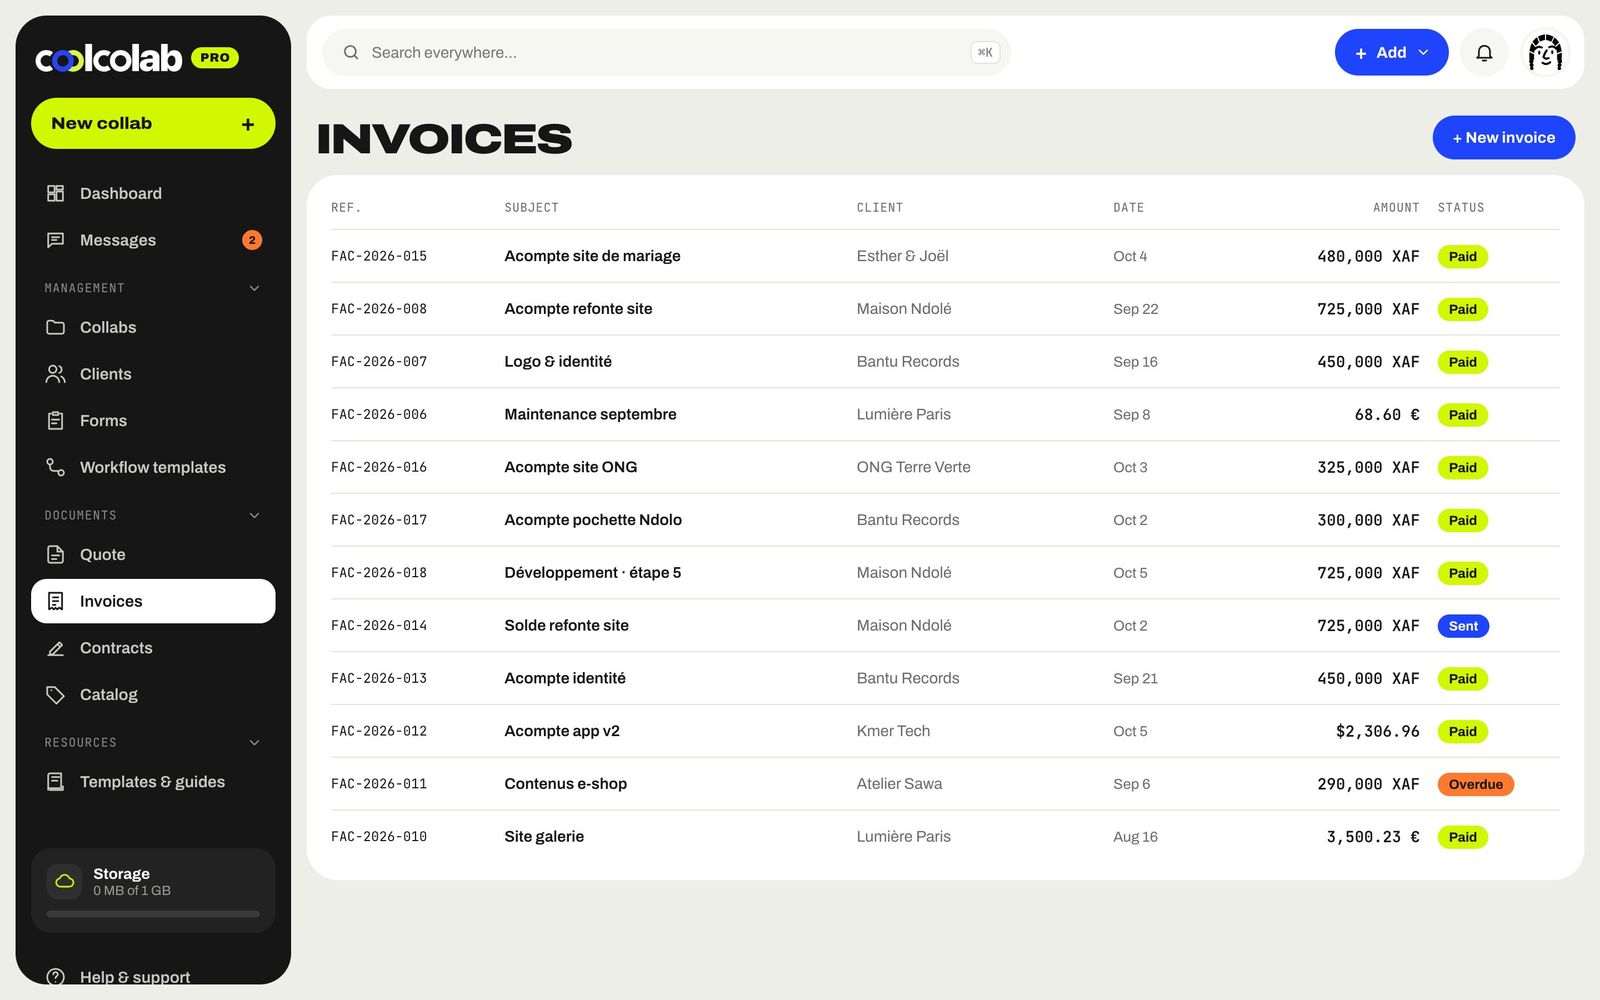Focus the Search everywhere field
The width and height of the screenshot is (1600, 1000).
(x=666, y=52)
